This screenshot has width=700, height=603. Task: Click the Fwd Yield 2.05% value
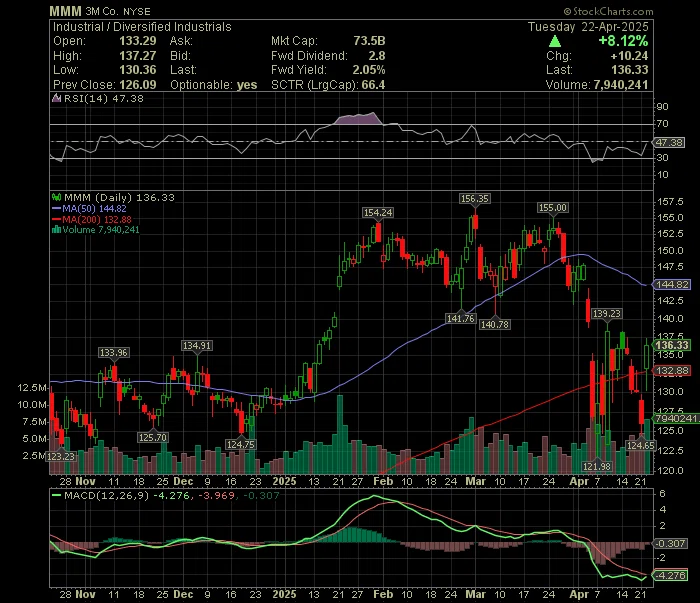pos(369,70)
